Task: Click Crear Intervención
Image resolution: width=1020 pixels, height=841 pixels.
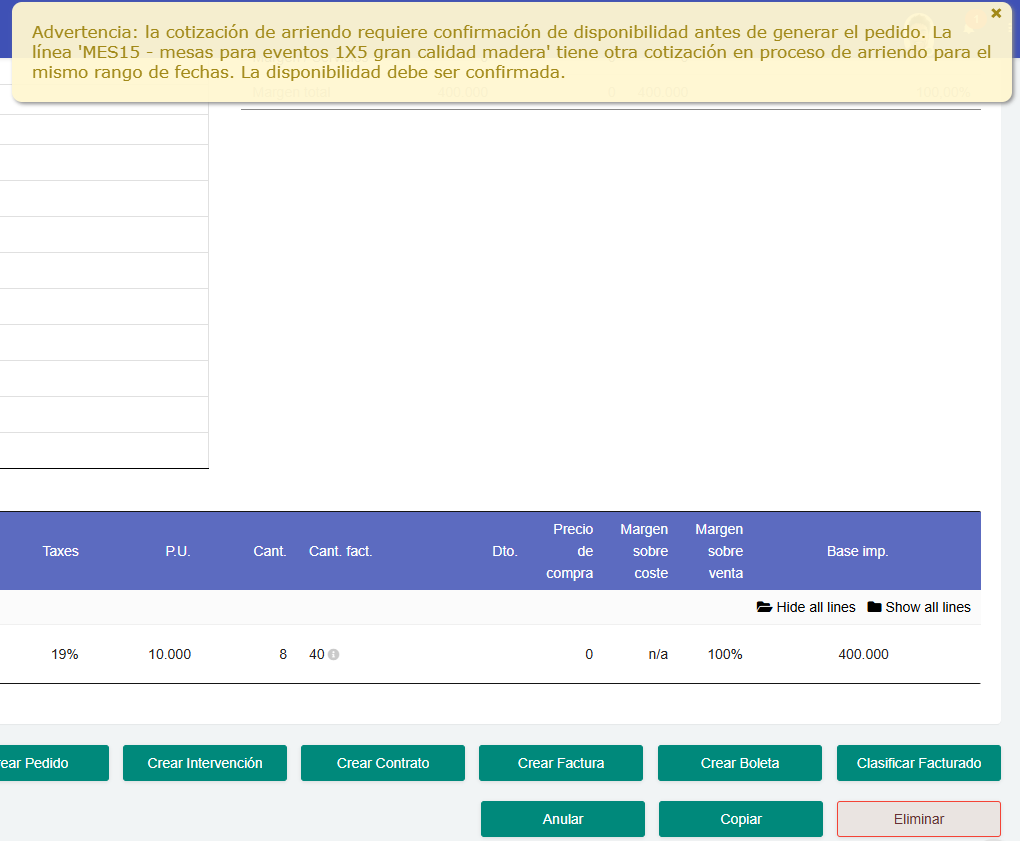Action: 204,763
